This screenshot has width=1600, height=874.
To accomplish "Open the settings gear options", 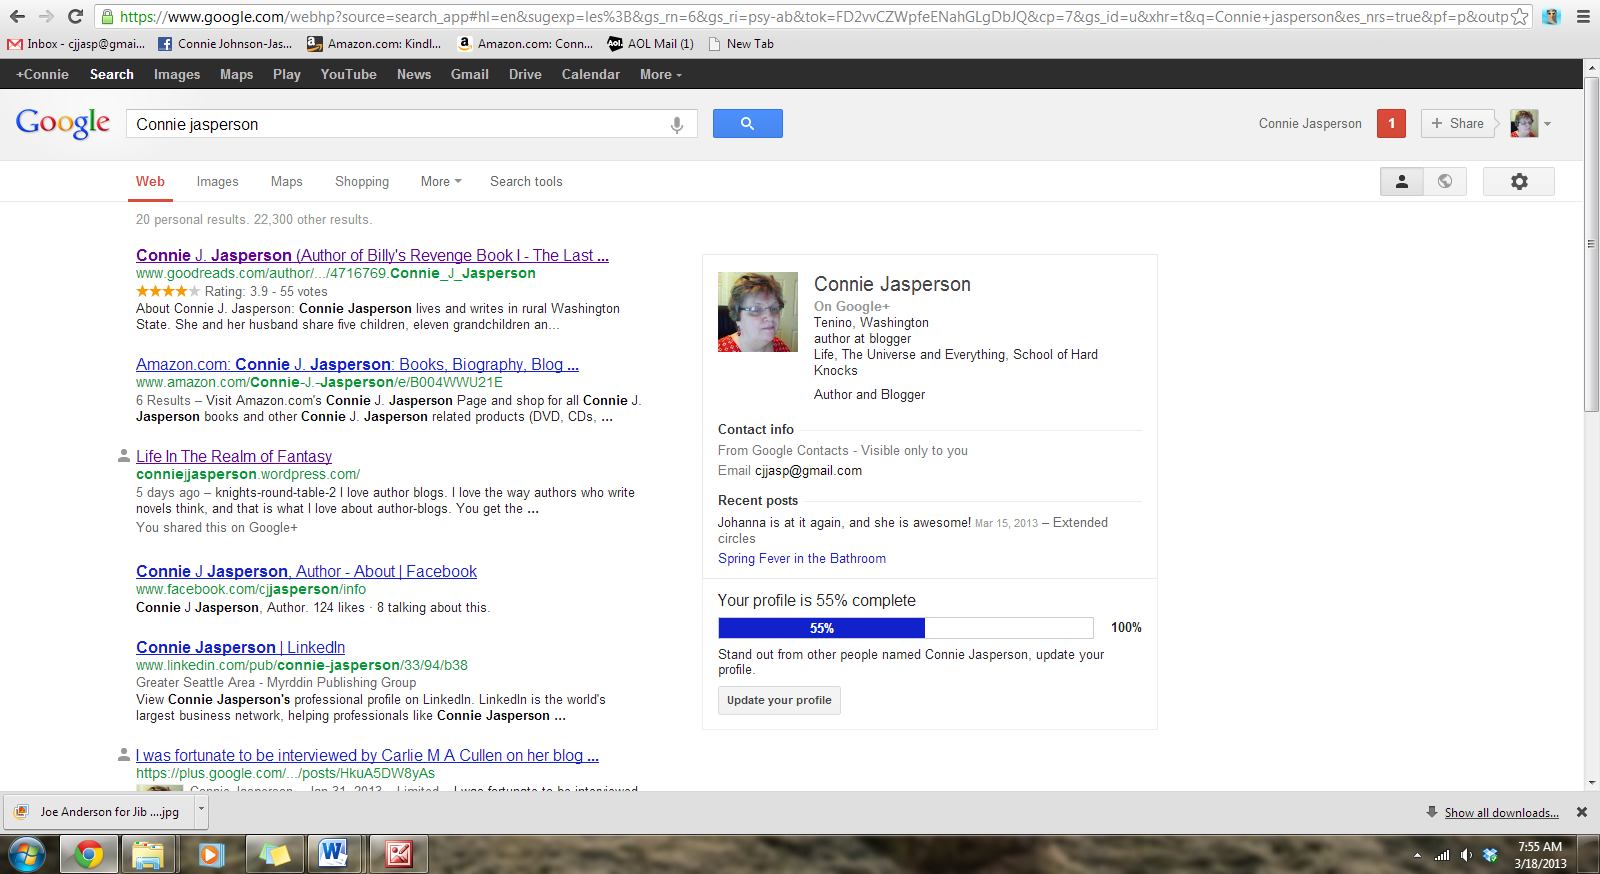I will click(x=1518, y=181).
